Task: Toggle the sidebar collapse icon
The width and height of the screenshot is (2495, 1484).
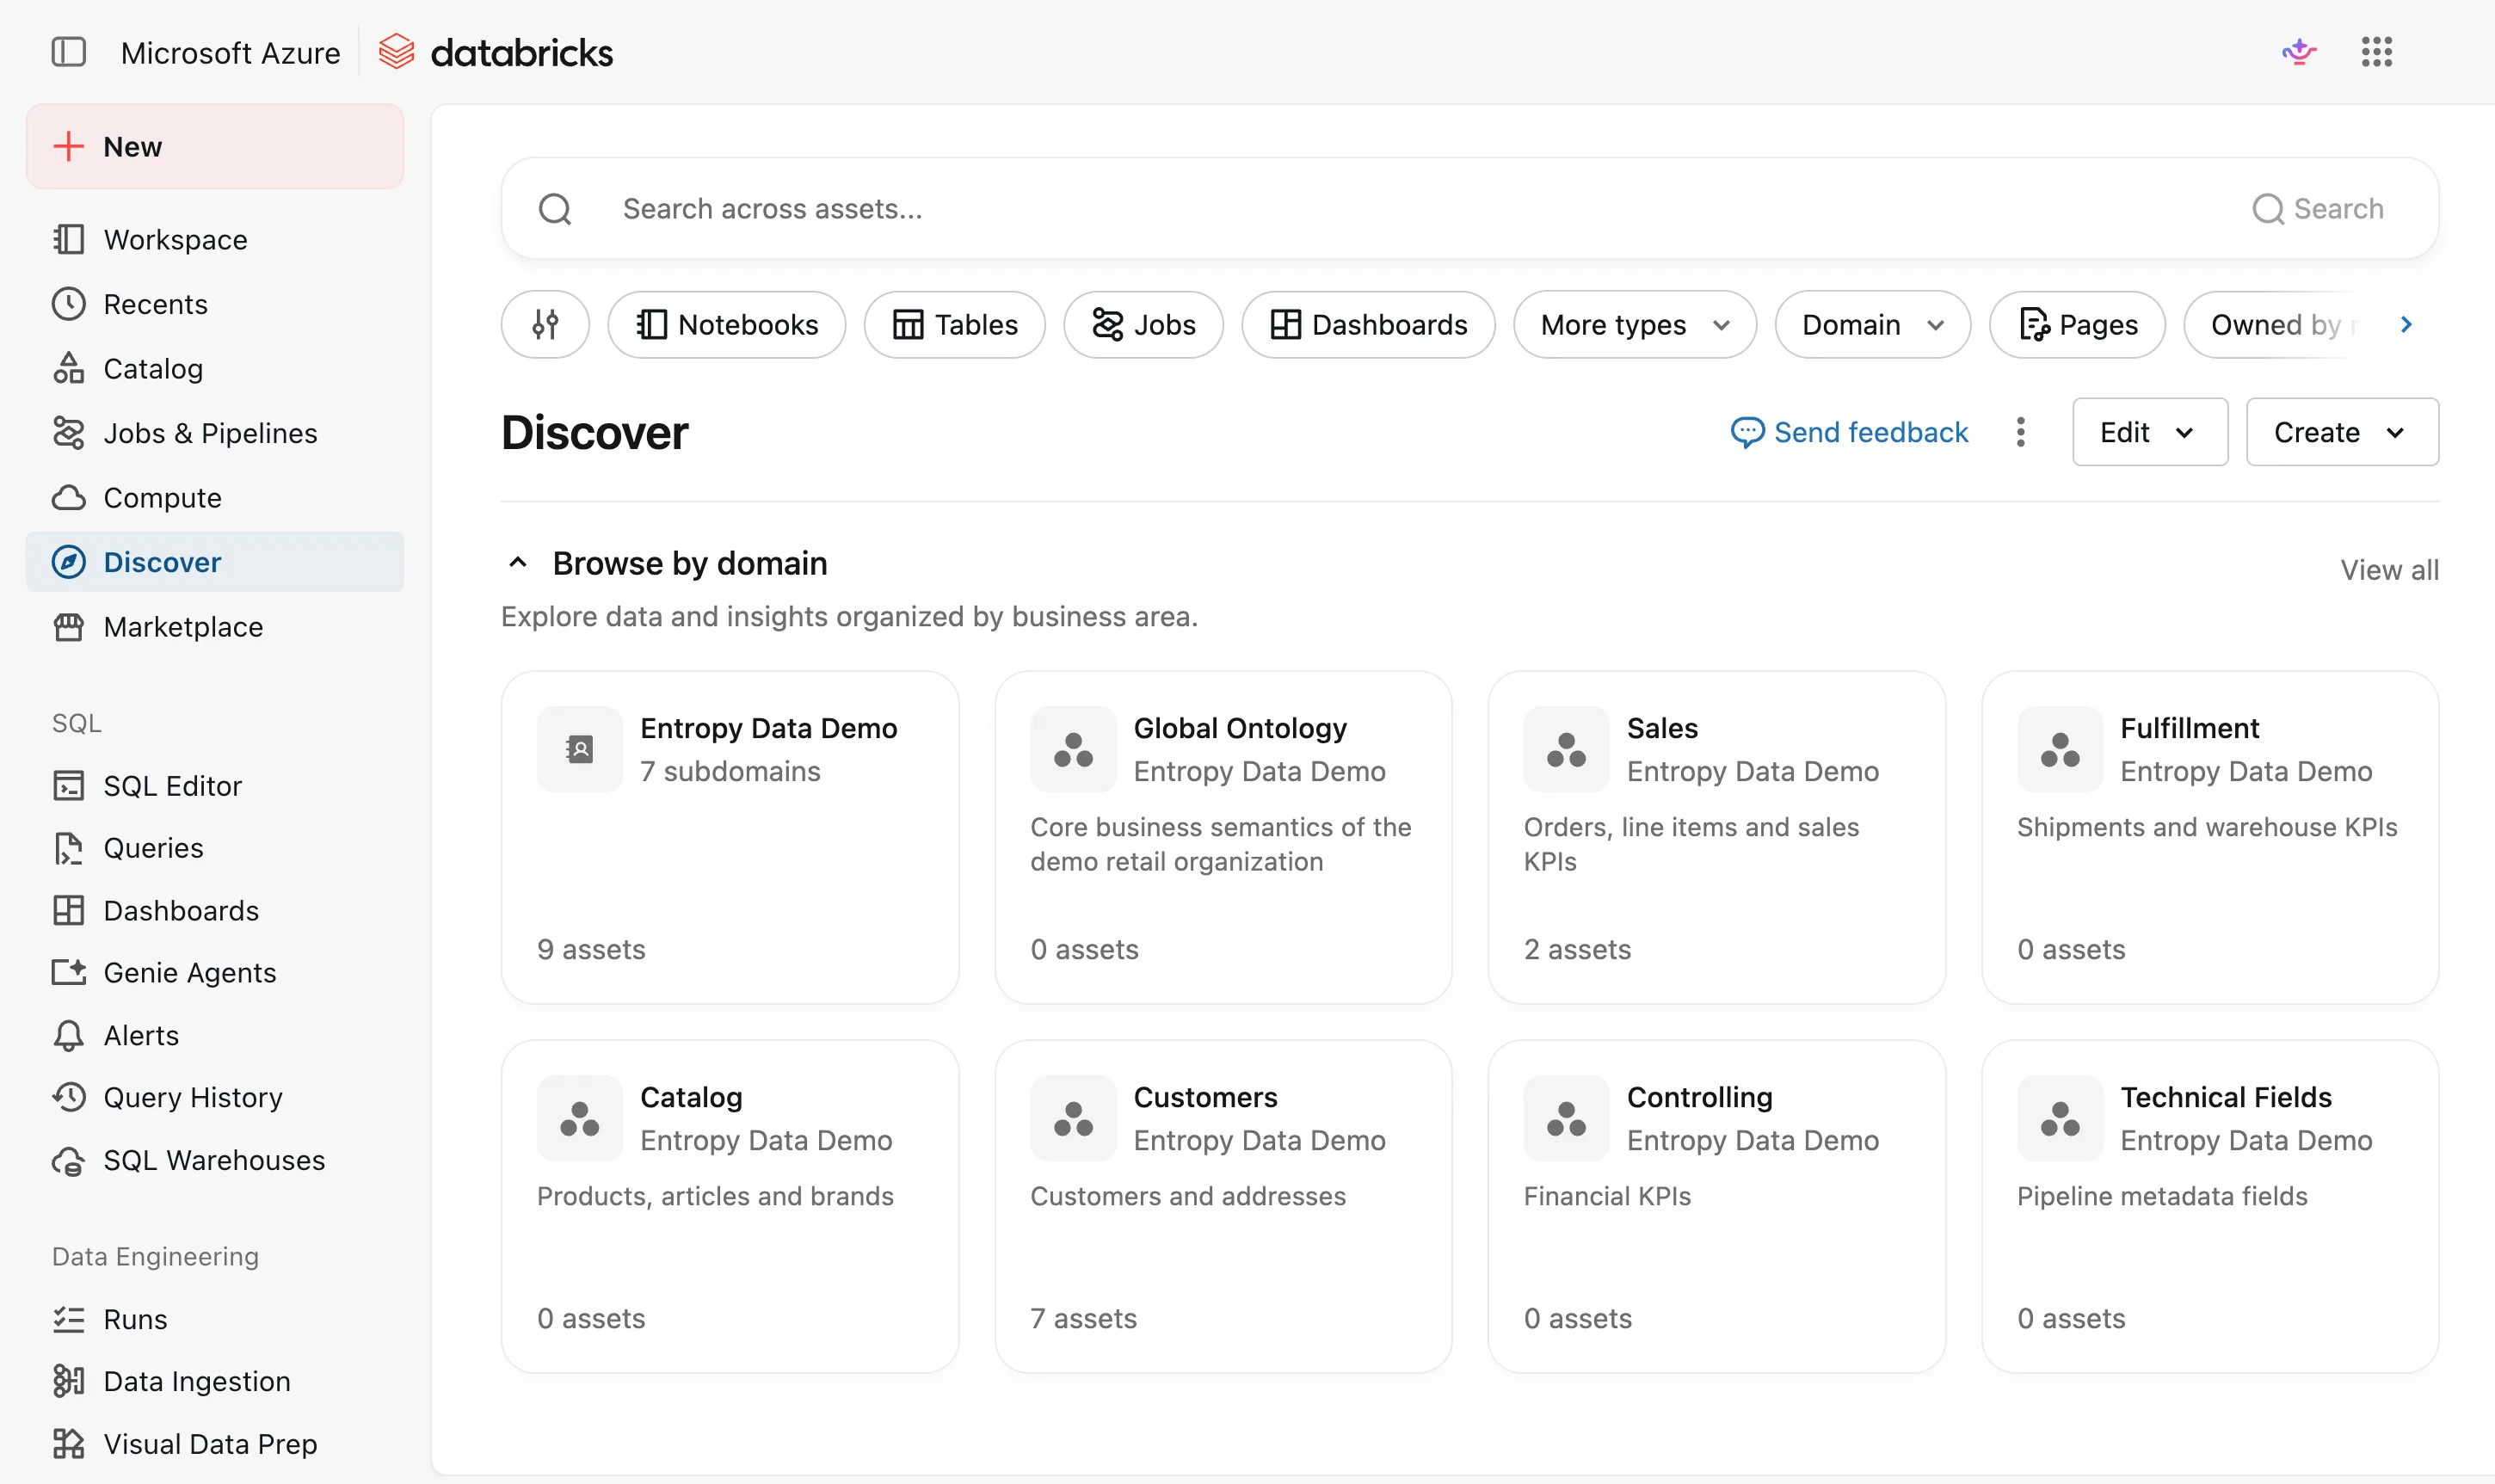Action: (x=69, y=51)
